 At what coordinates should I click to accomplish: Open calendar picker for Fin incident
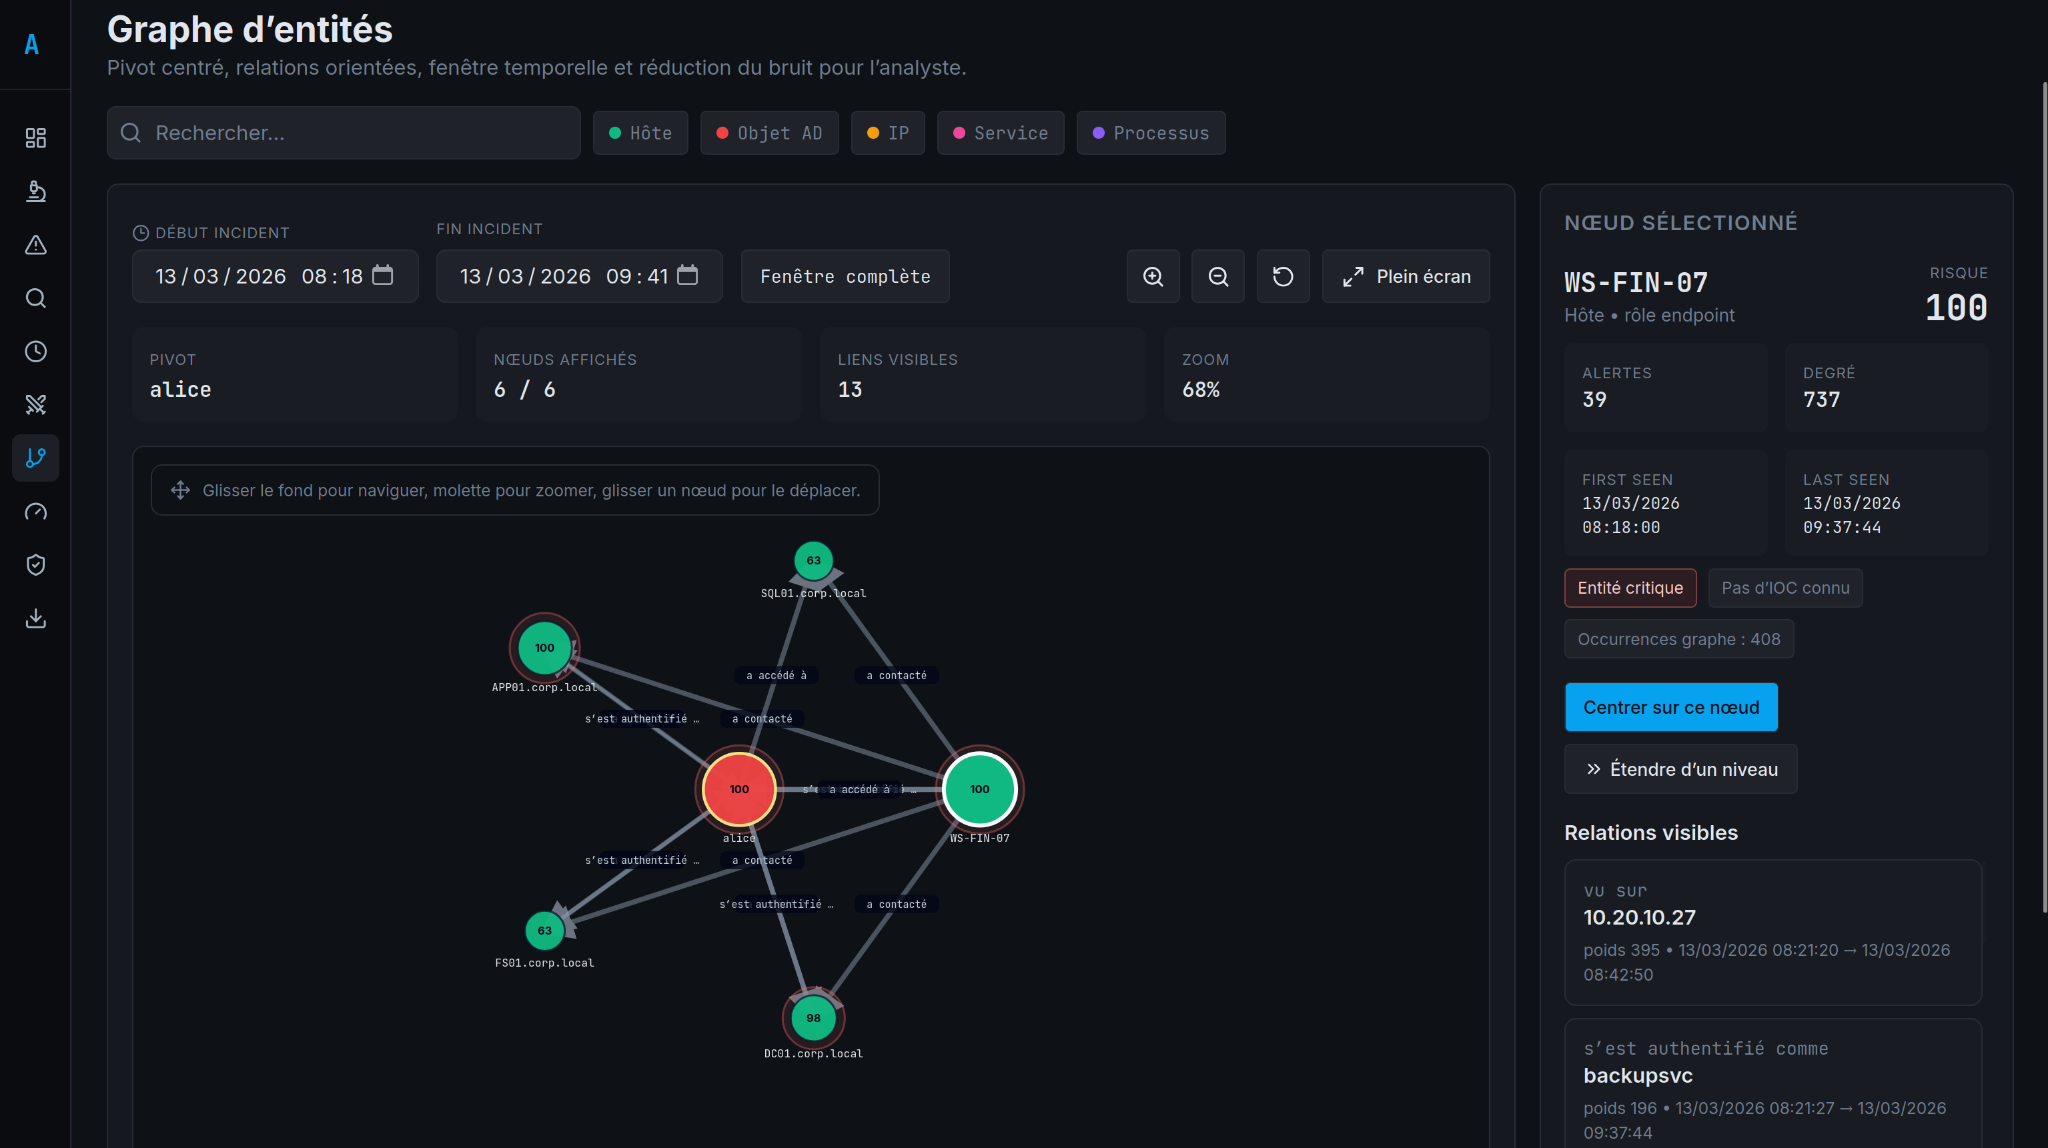click(x=688, y=275)
